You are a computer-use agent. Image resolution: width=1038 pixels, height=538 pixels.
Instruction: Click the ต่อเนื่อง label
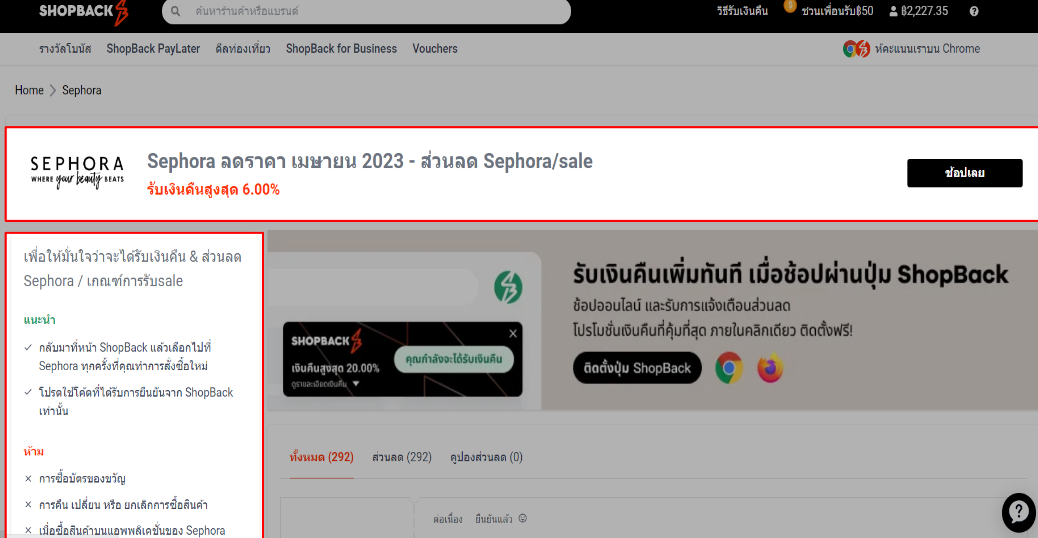(448, 519)
